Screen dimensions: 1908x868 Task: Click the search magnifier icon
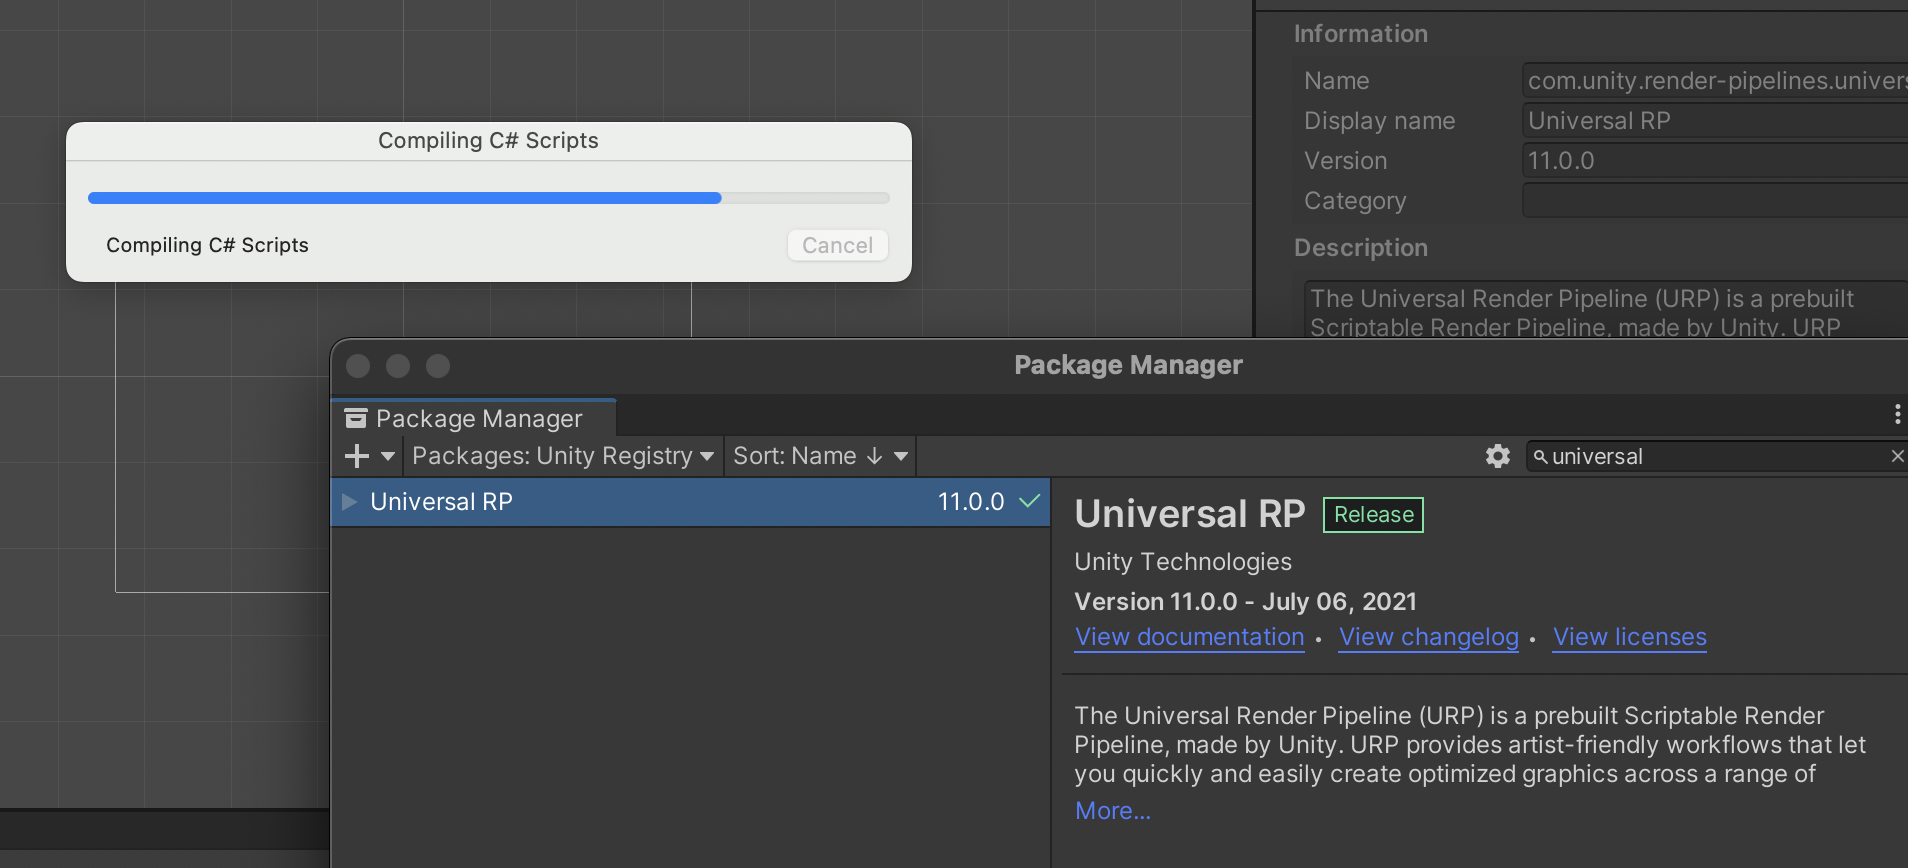[x=1540, y=457]
